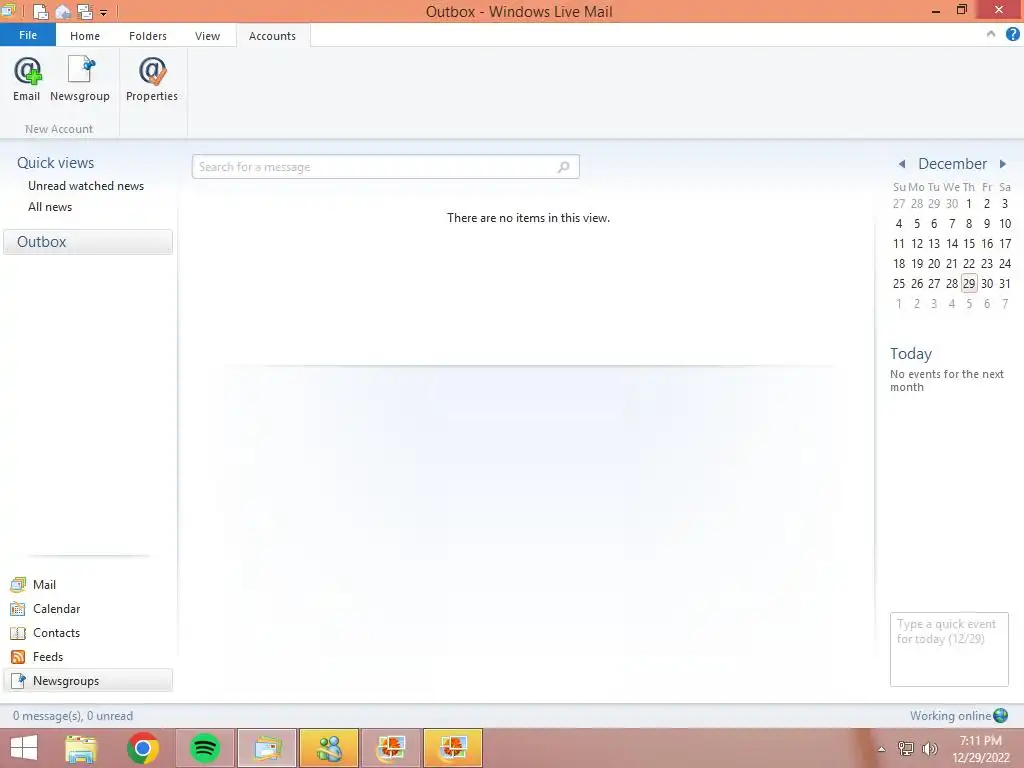Select the Accounts ribbon tab
This screenshot has height=768, width=1024.
272,36
